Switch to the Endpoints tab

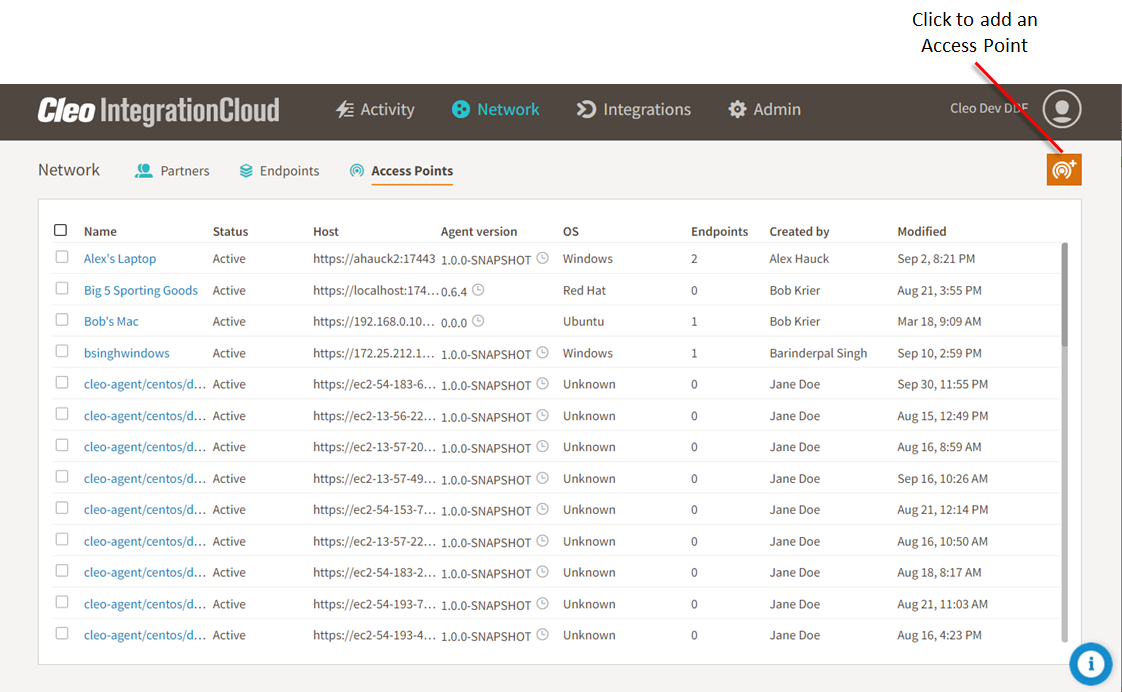(279, 171)
